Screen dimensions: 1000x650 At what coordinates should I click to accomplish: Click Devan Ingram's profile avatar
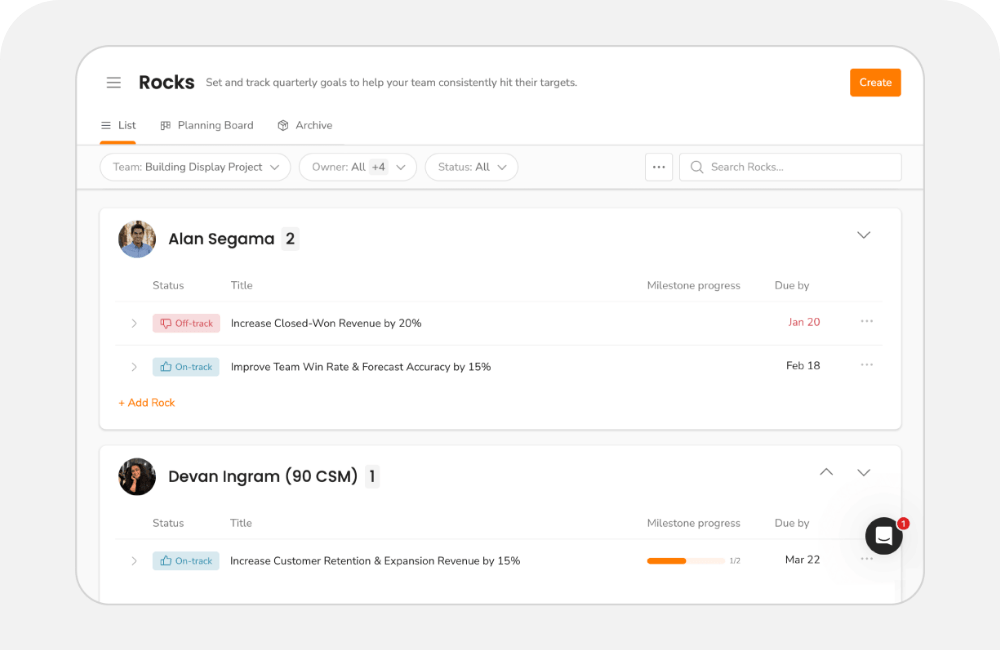137,476
